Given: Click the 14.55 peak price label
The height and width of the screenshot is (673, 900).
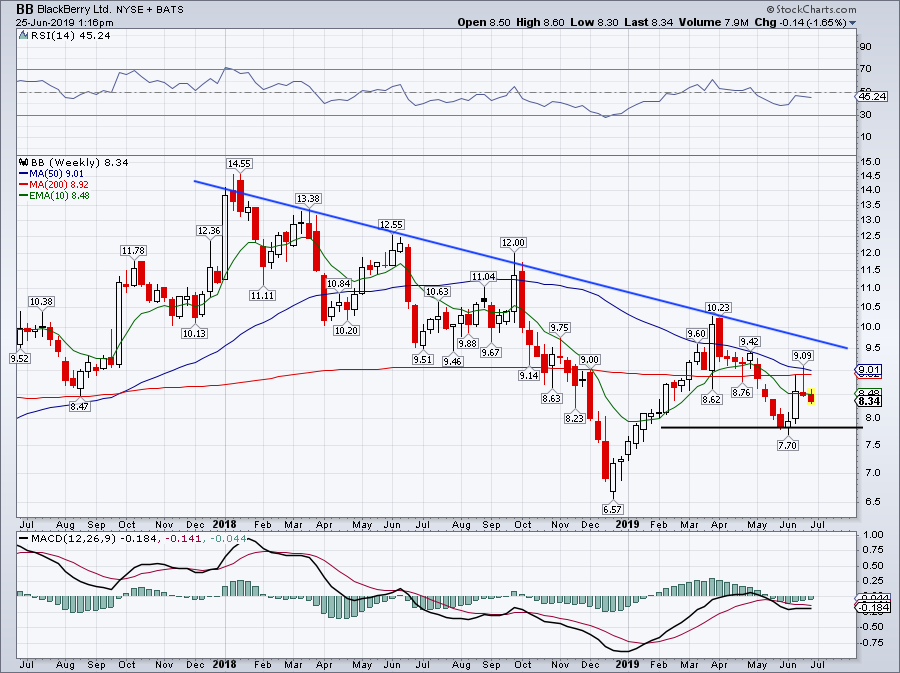Looking at the screenshot, I should (x=239, y=164).
